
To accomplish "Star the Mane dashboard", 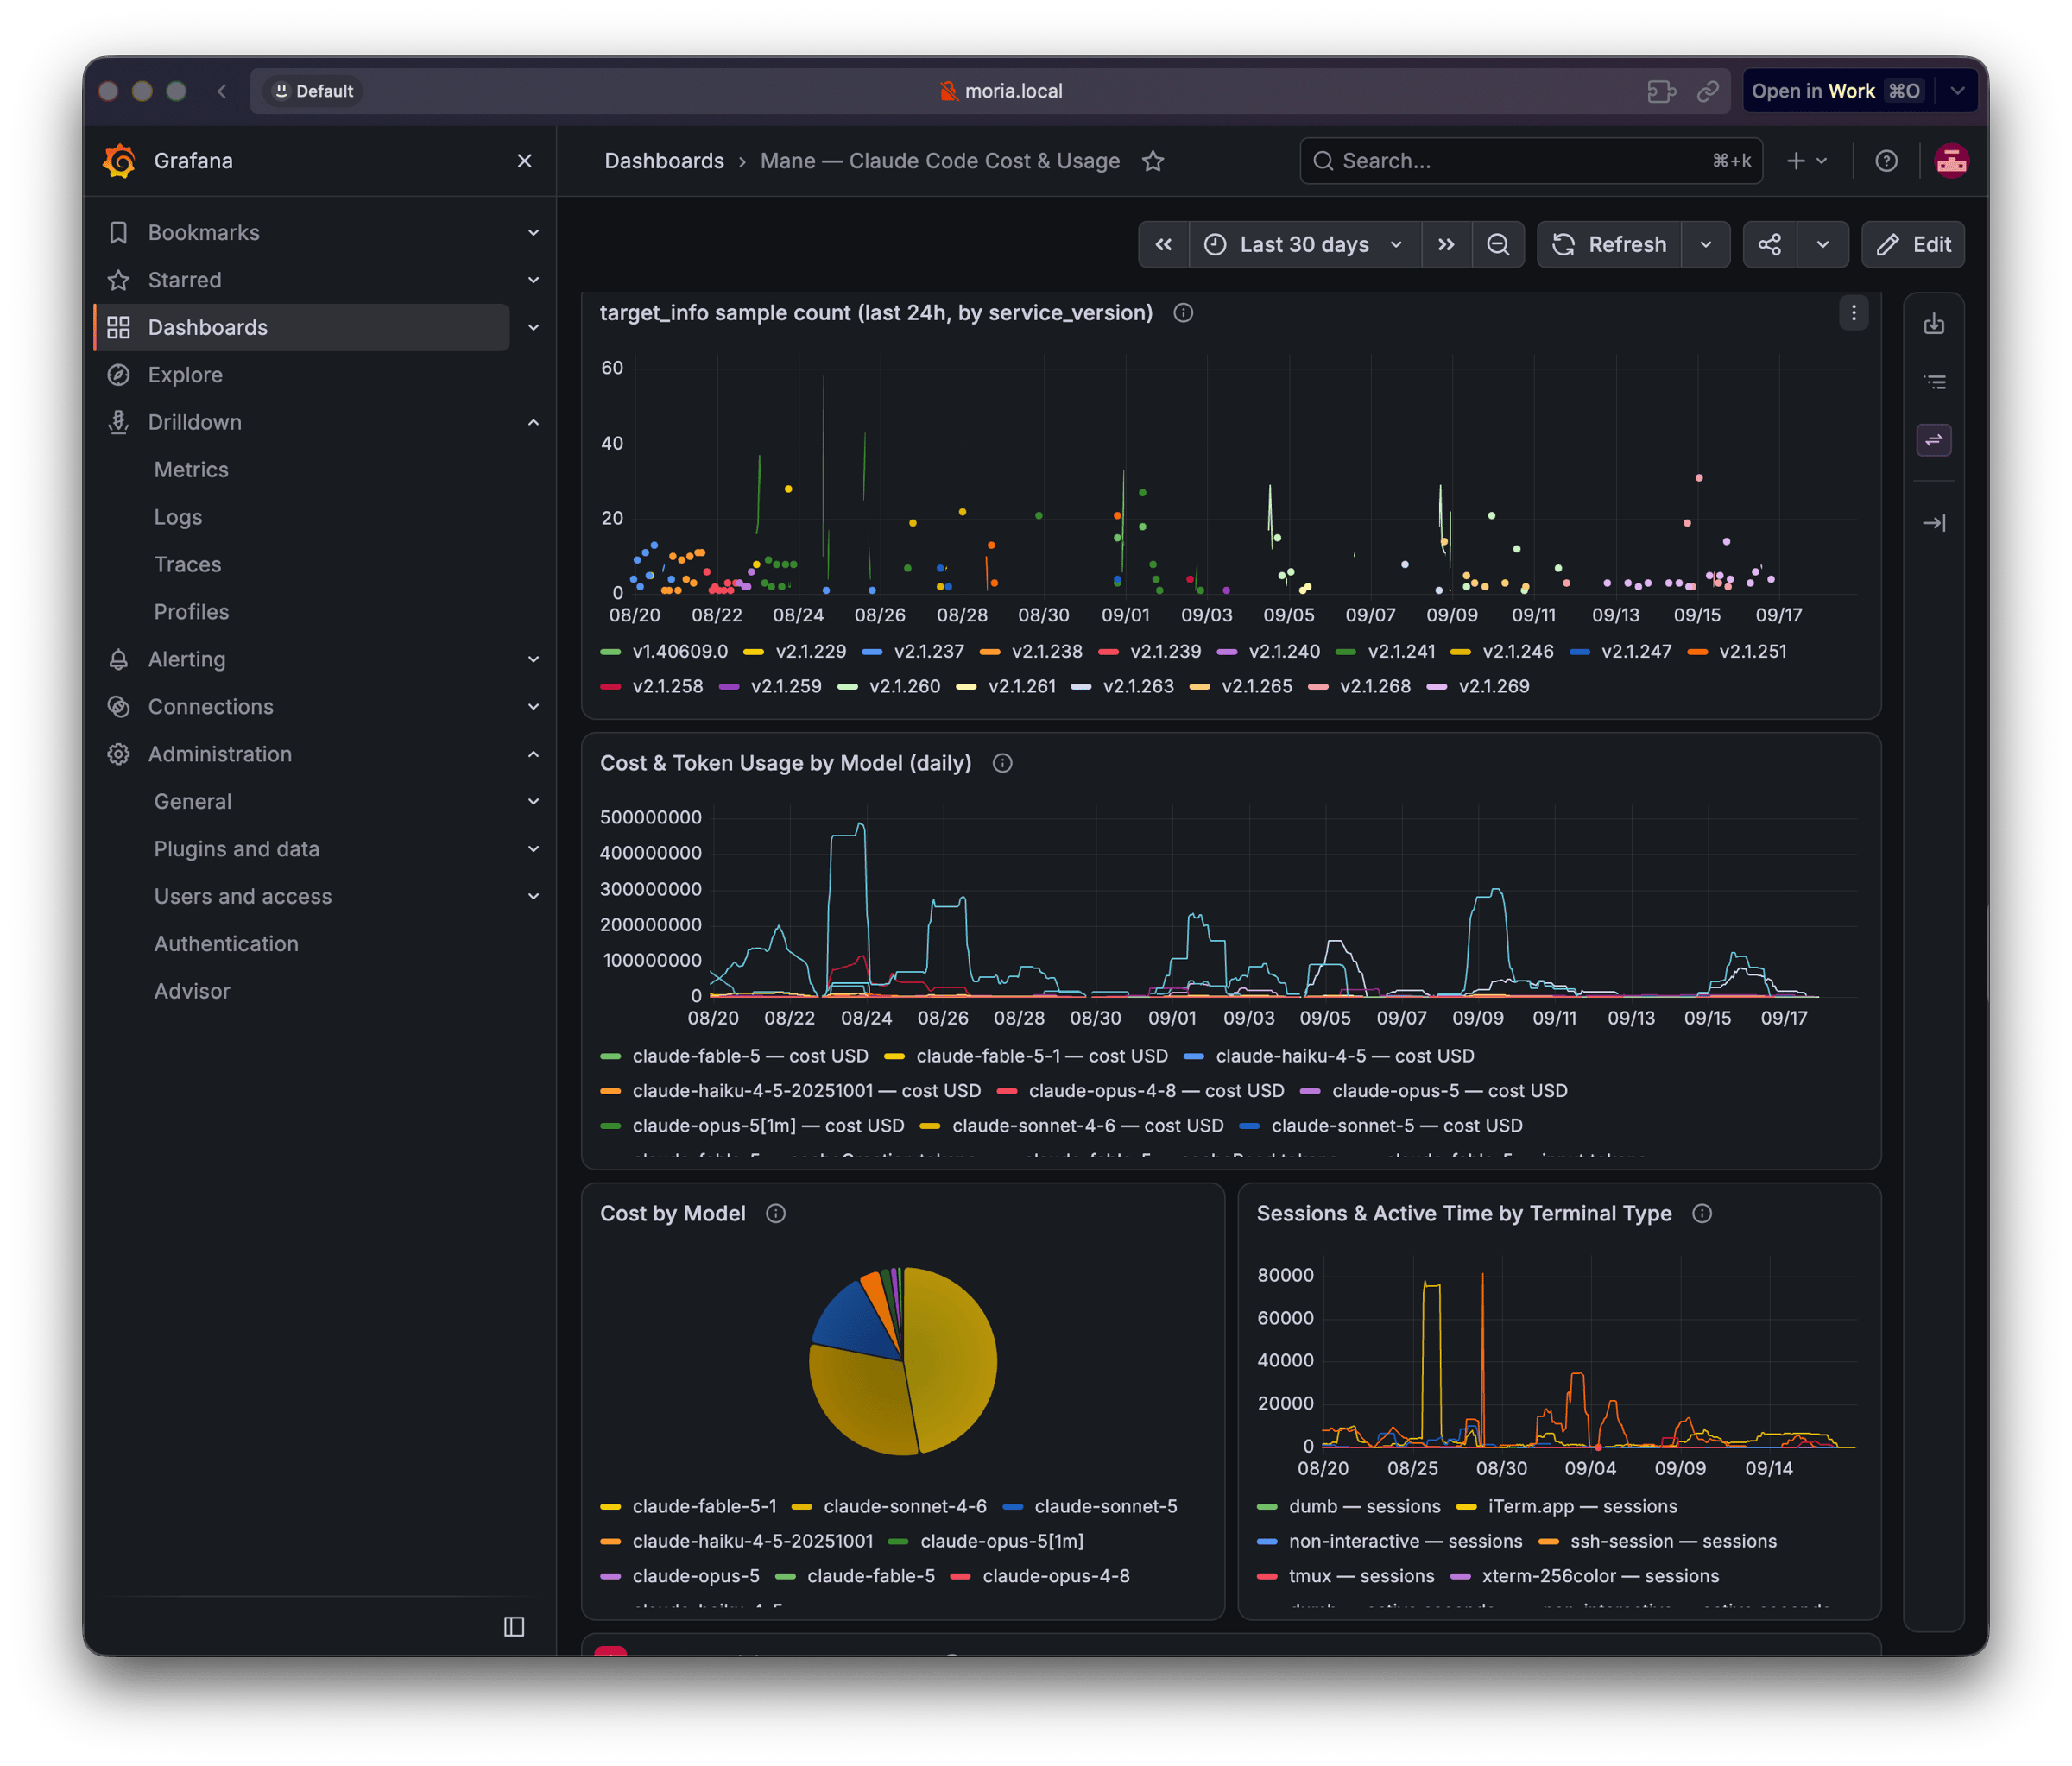I will [1153, 161].
